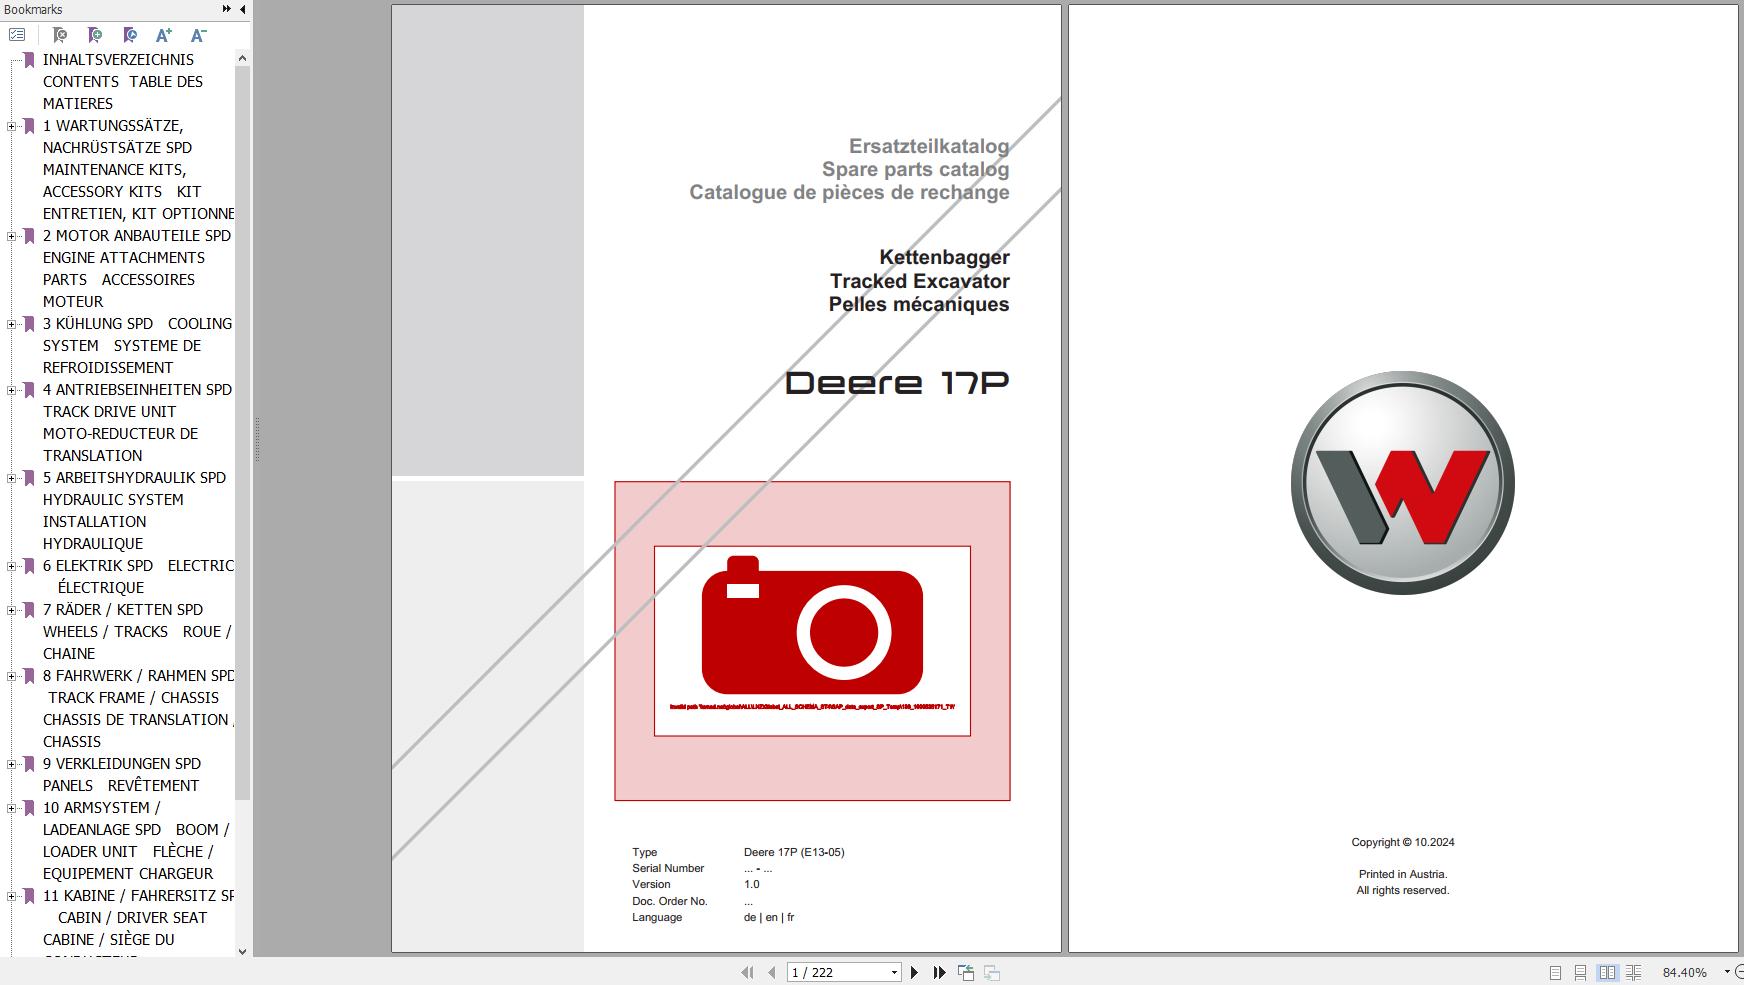Select bookmark 8 FAHRWERK / RAHMEN SPD
The height and width of the screenshot is (985, 1744).
click(x=138, y=709)
